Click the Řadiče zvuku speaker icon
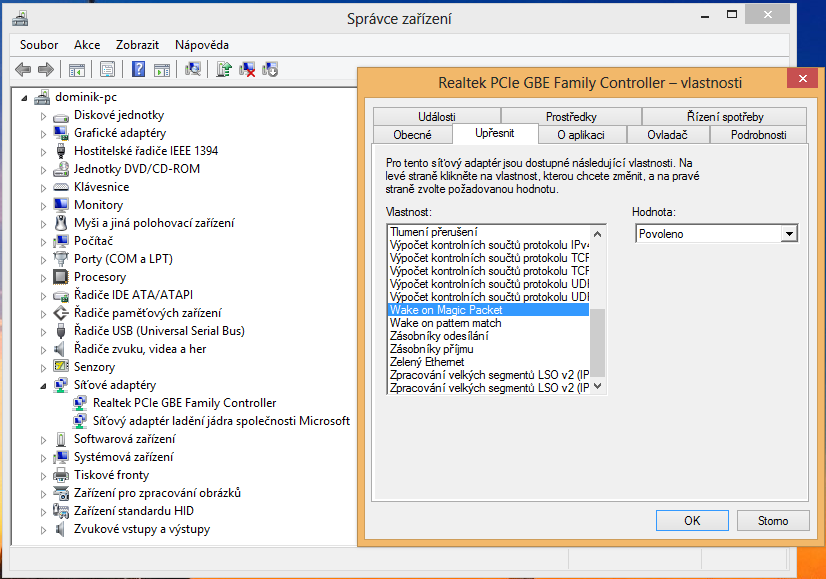The height and width of the screenshot is (579, 826). point(60,349)
